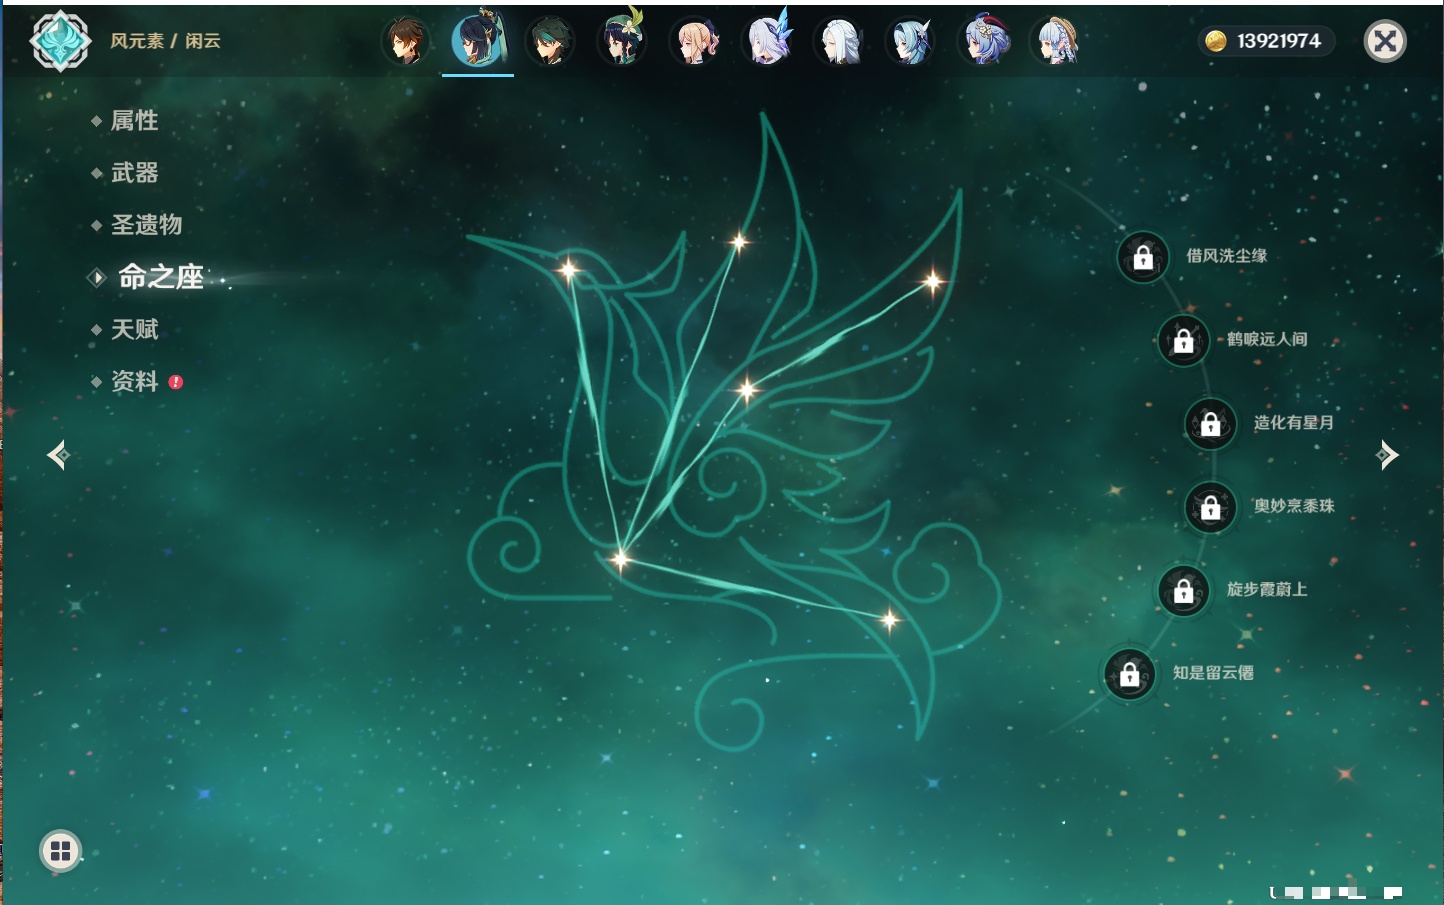Open the lock icon for 知是留云僊
1444x905 pixels.
pos(1130,675)
